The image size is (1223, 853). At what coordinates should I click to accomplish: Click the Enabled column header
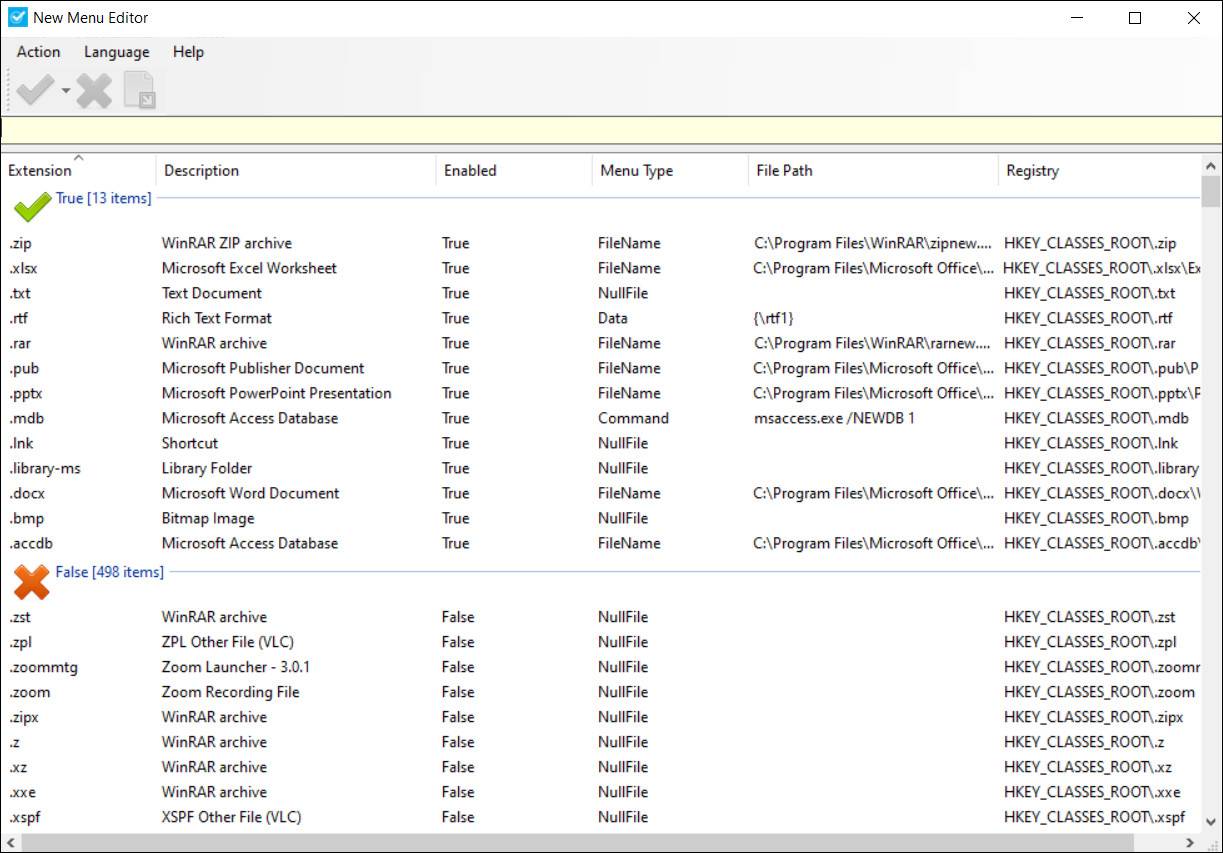(x=471, y=170)
